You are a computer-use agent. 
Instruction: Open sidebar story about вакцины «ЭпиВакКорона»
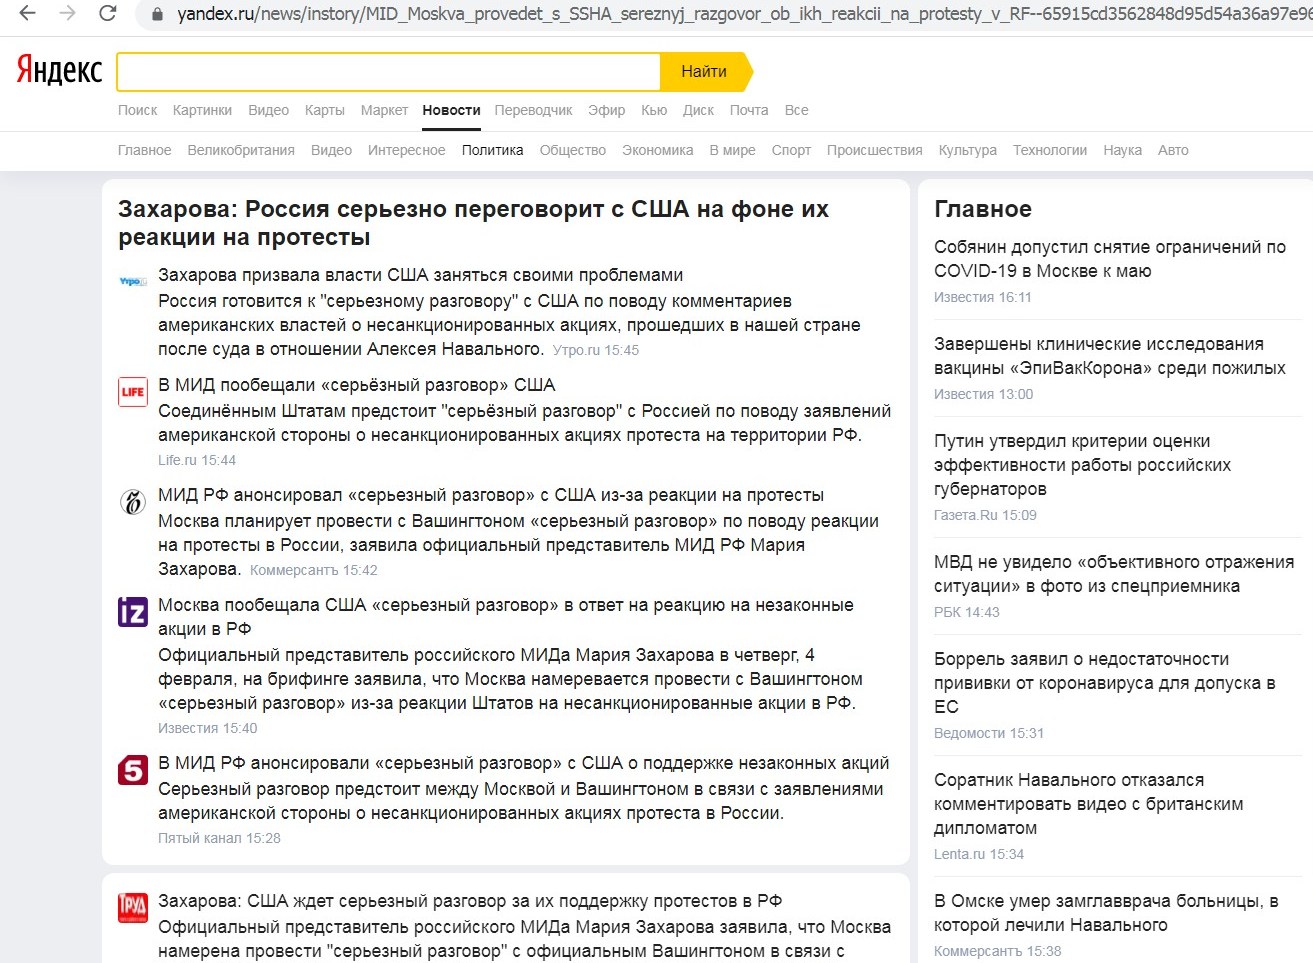click(x=1110, y=356)
